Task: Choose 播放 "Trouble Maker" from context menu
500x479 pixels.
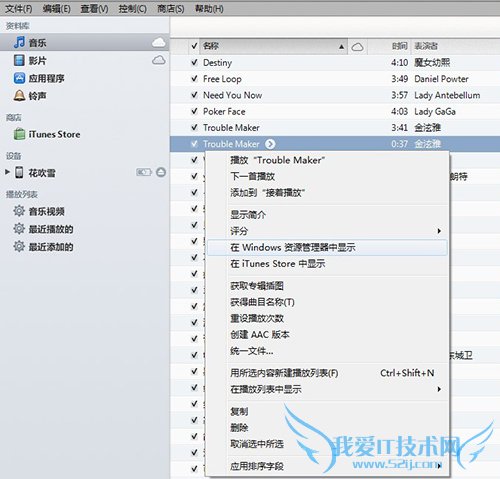Action: [x=327, y=160]
